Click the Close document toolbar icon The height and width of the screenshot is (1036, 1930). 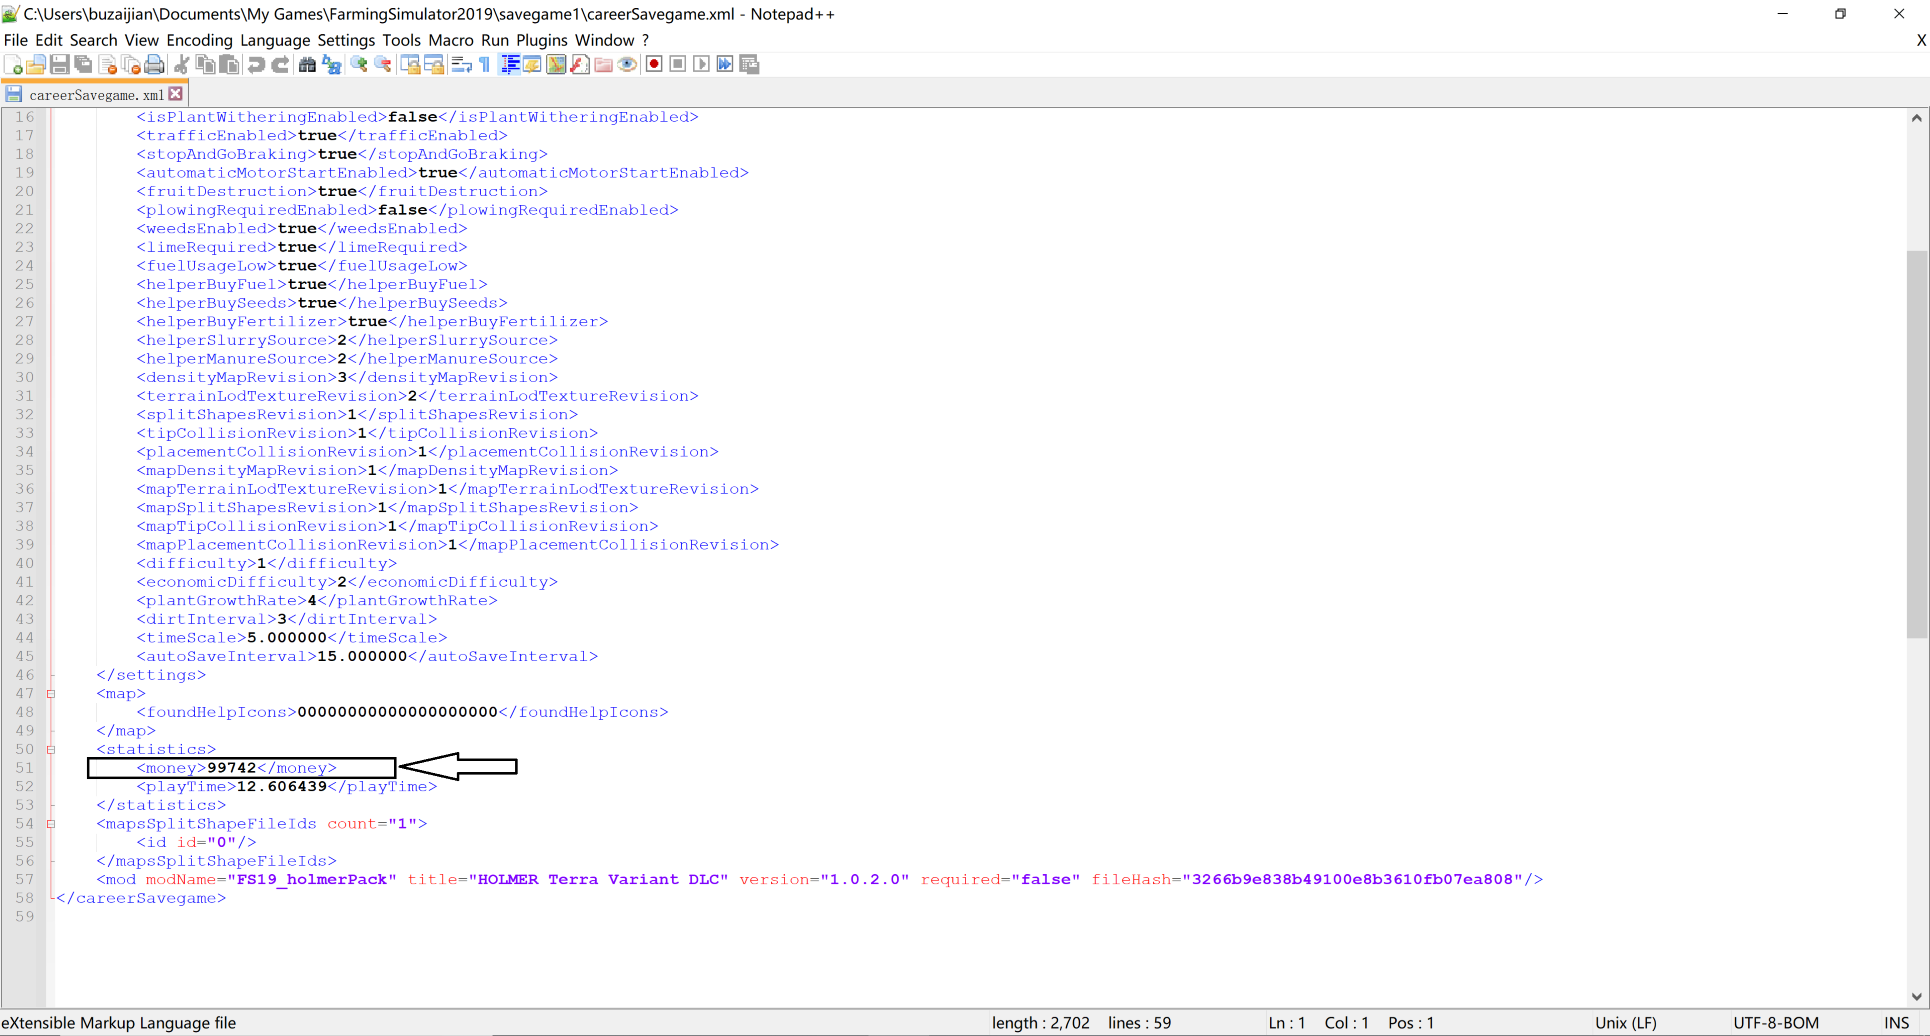pyautogui.click(x=107, y=65)
